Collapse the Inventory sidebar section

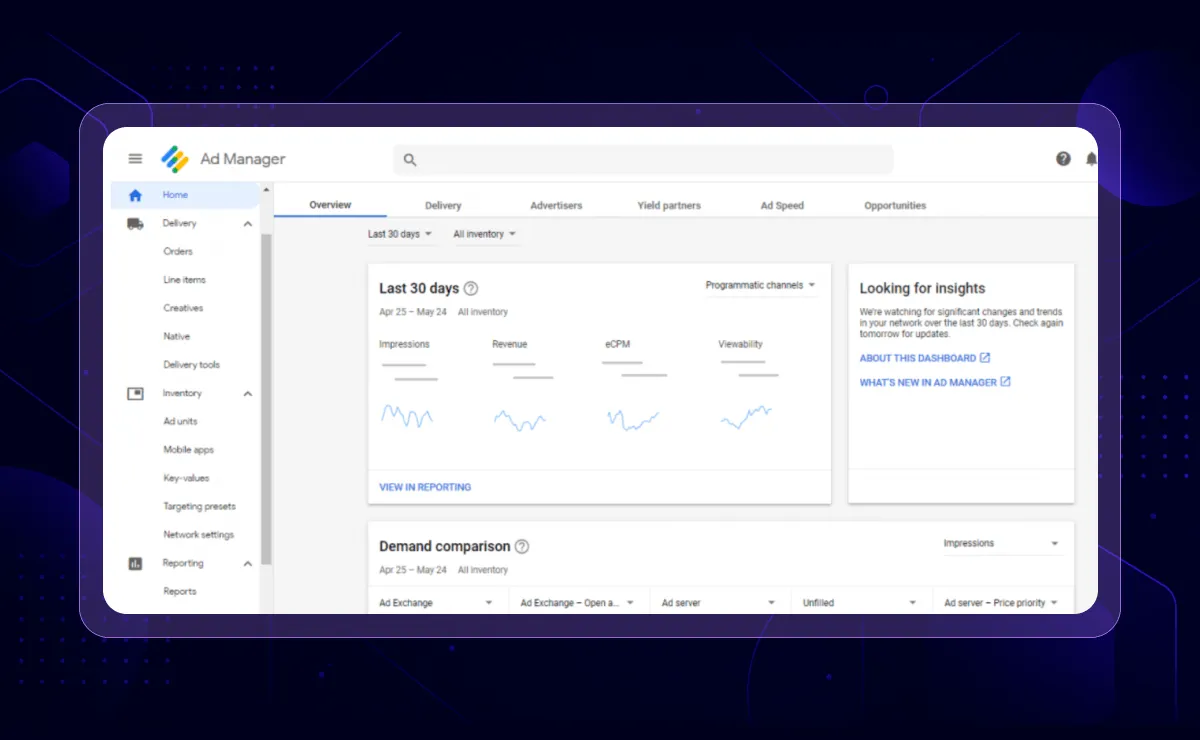point(248,394)
